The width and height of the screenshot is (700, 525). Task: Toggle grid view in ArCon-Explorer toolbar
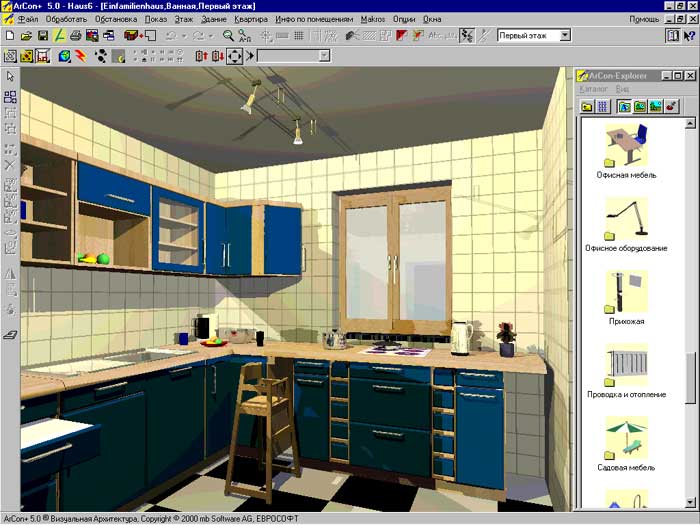602,106
